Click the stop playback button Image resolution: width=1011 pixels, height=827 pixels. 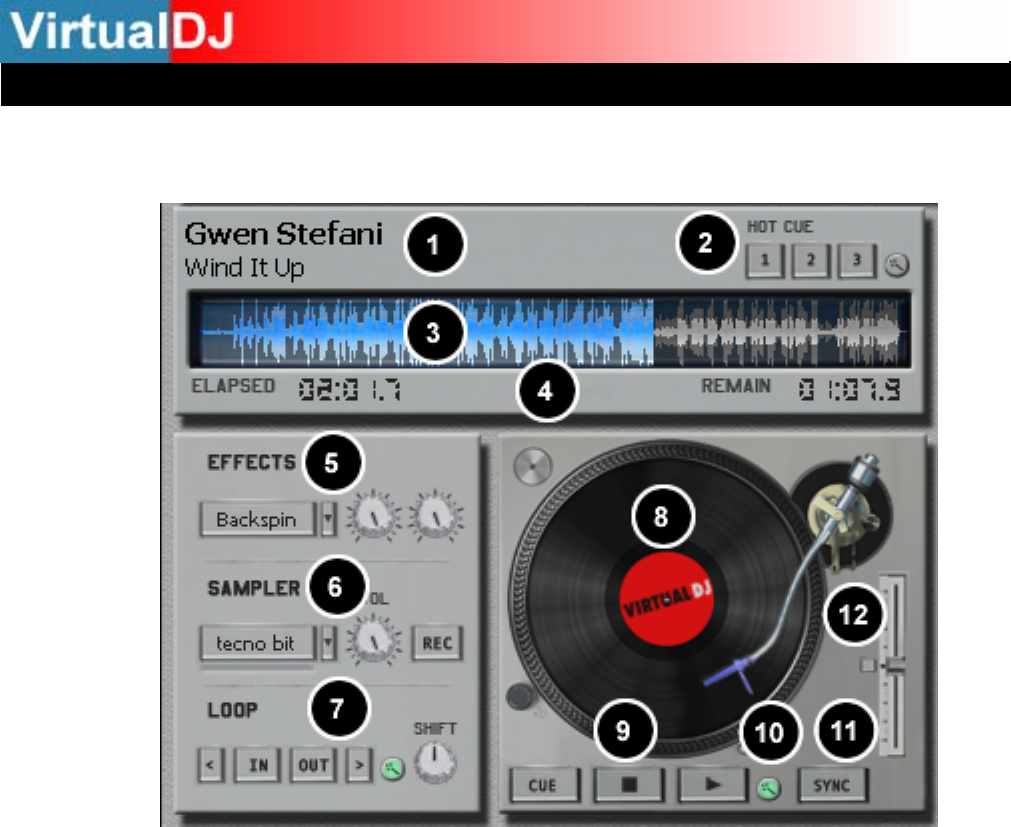(629, 784)
